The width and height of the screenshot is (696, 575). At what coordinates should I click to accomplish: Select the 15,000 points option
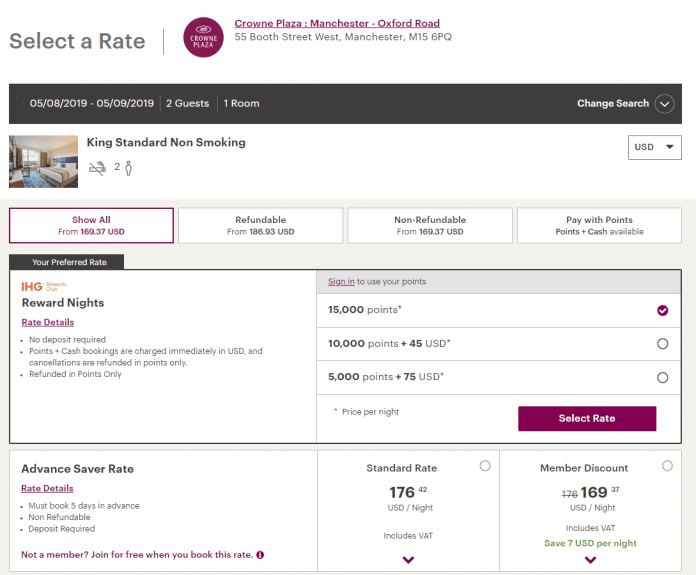pos(662,310)
